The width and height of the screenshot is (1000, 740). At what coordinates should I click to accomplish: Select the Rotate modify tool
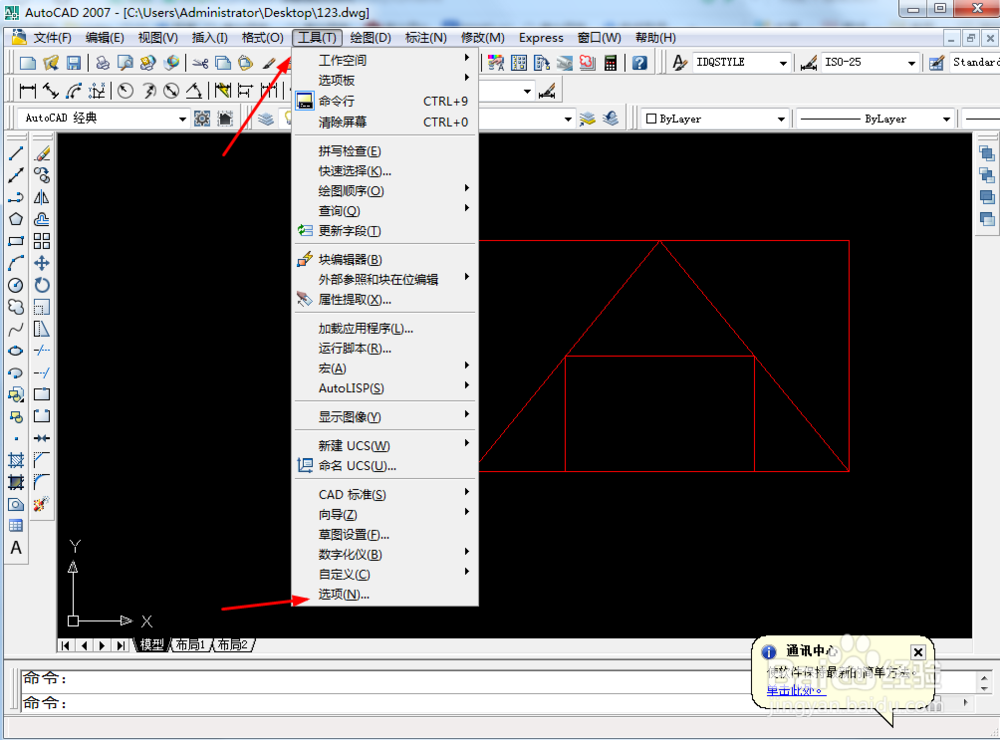click(x=42, y=285)
